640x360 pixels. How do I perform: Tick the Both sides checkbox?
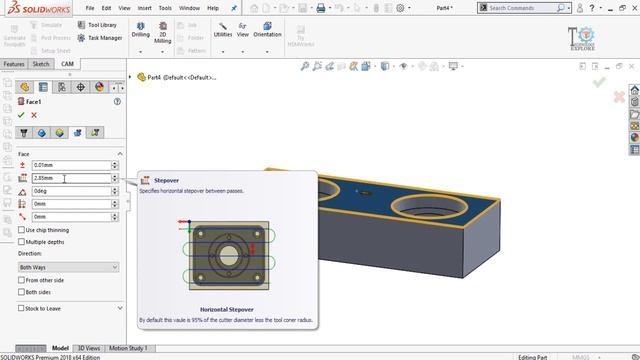21,292
